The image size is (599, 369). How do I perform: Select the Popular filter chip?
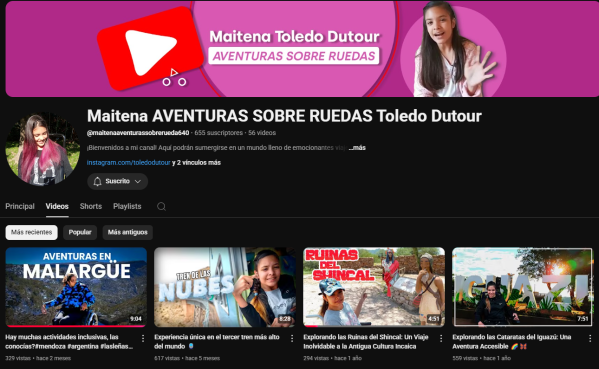[80, 232]
